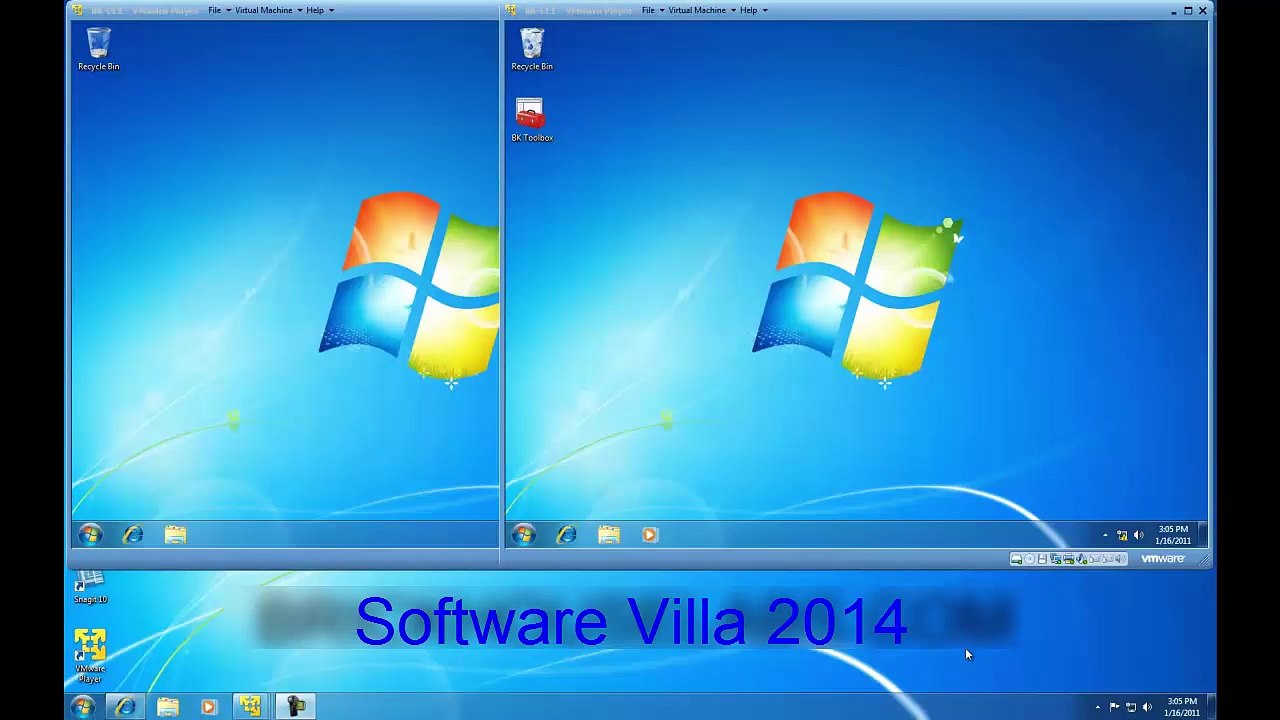This screenshot has width=1280, height=720.
Task: Open Recycle Bin in the left VM desktop
Action: pos(98,49)
